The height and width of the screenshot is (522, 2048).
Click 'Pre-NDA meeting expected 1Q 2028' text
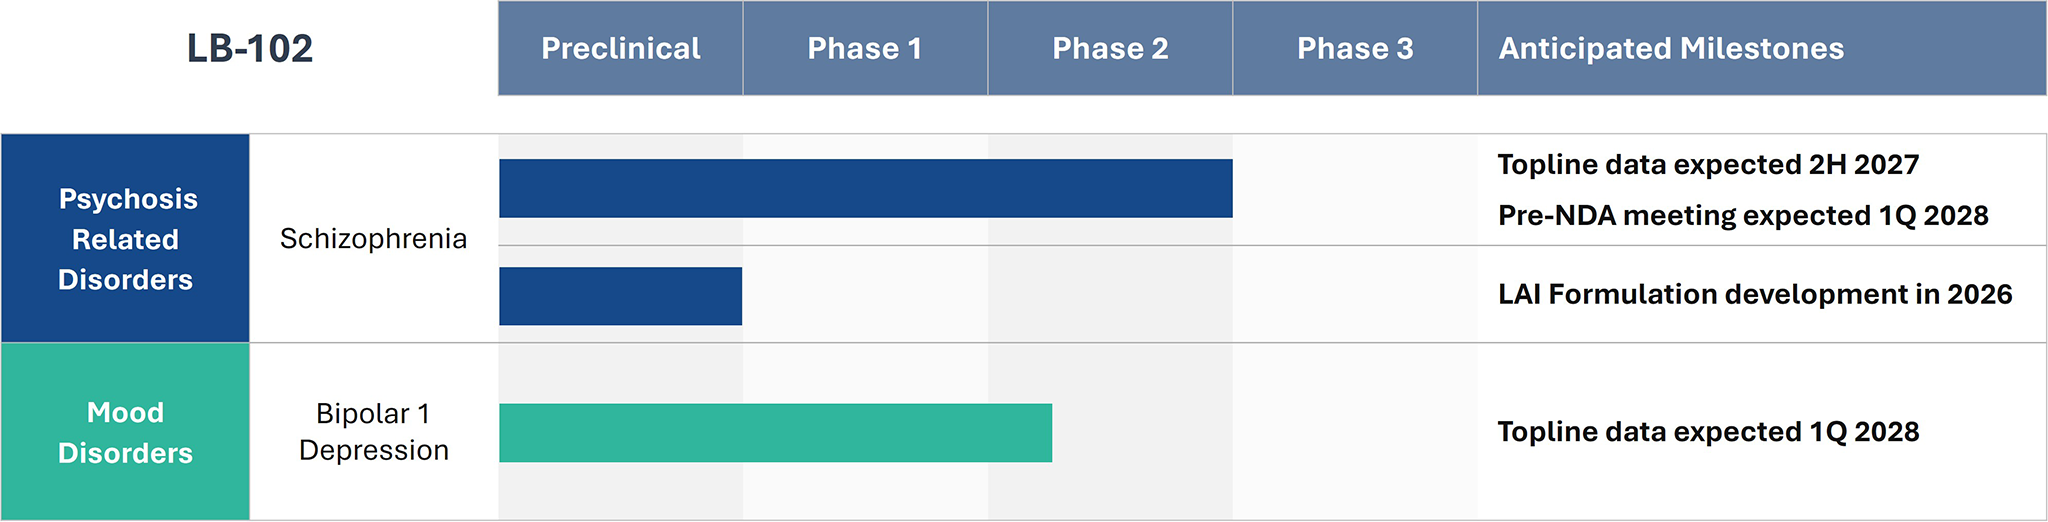pos(1743,215)
